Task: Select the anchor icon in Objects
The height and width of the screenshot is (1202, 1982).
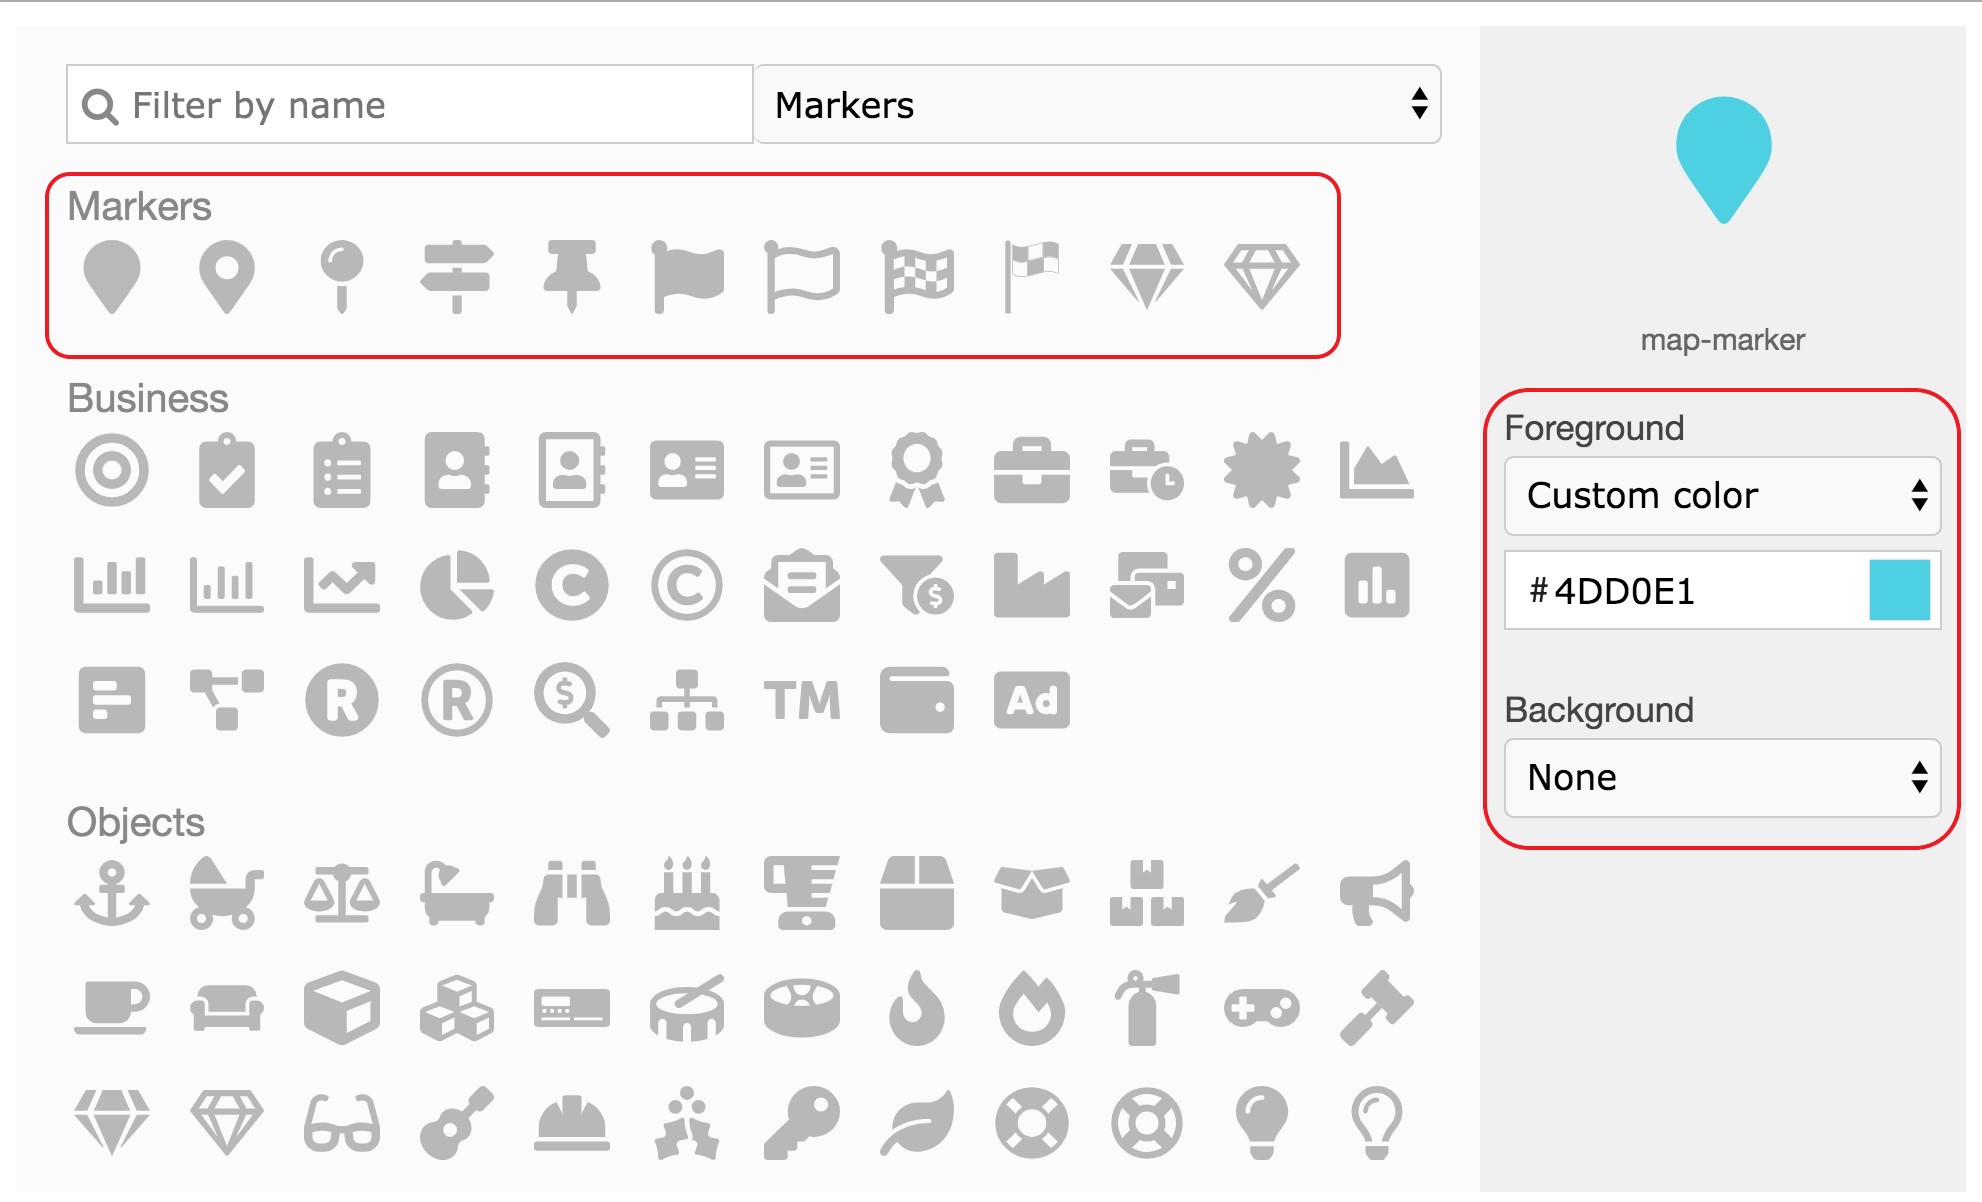Action: click(x=111, y=893)
